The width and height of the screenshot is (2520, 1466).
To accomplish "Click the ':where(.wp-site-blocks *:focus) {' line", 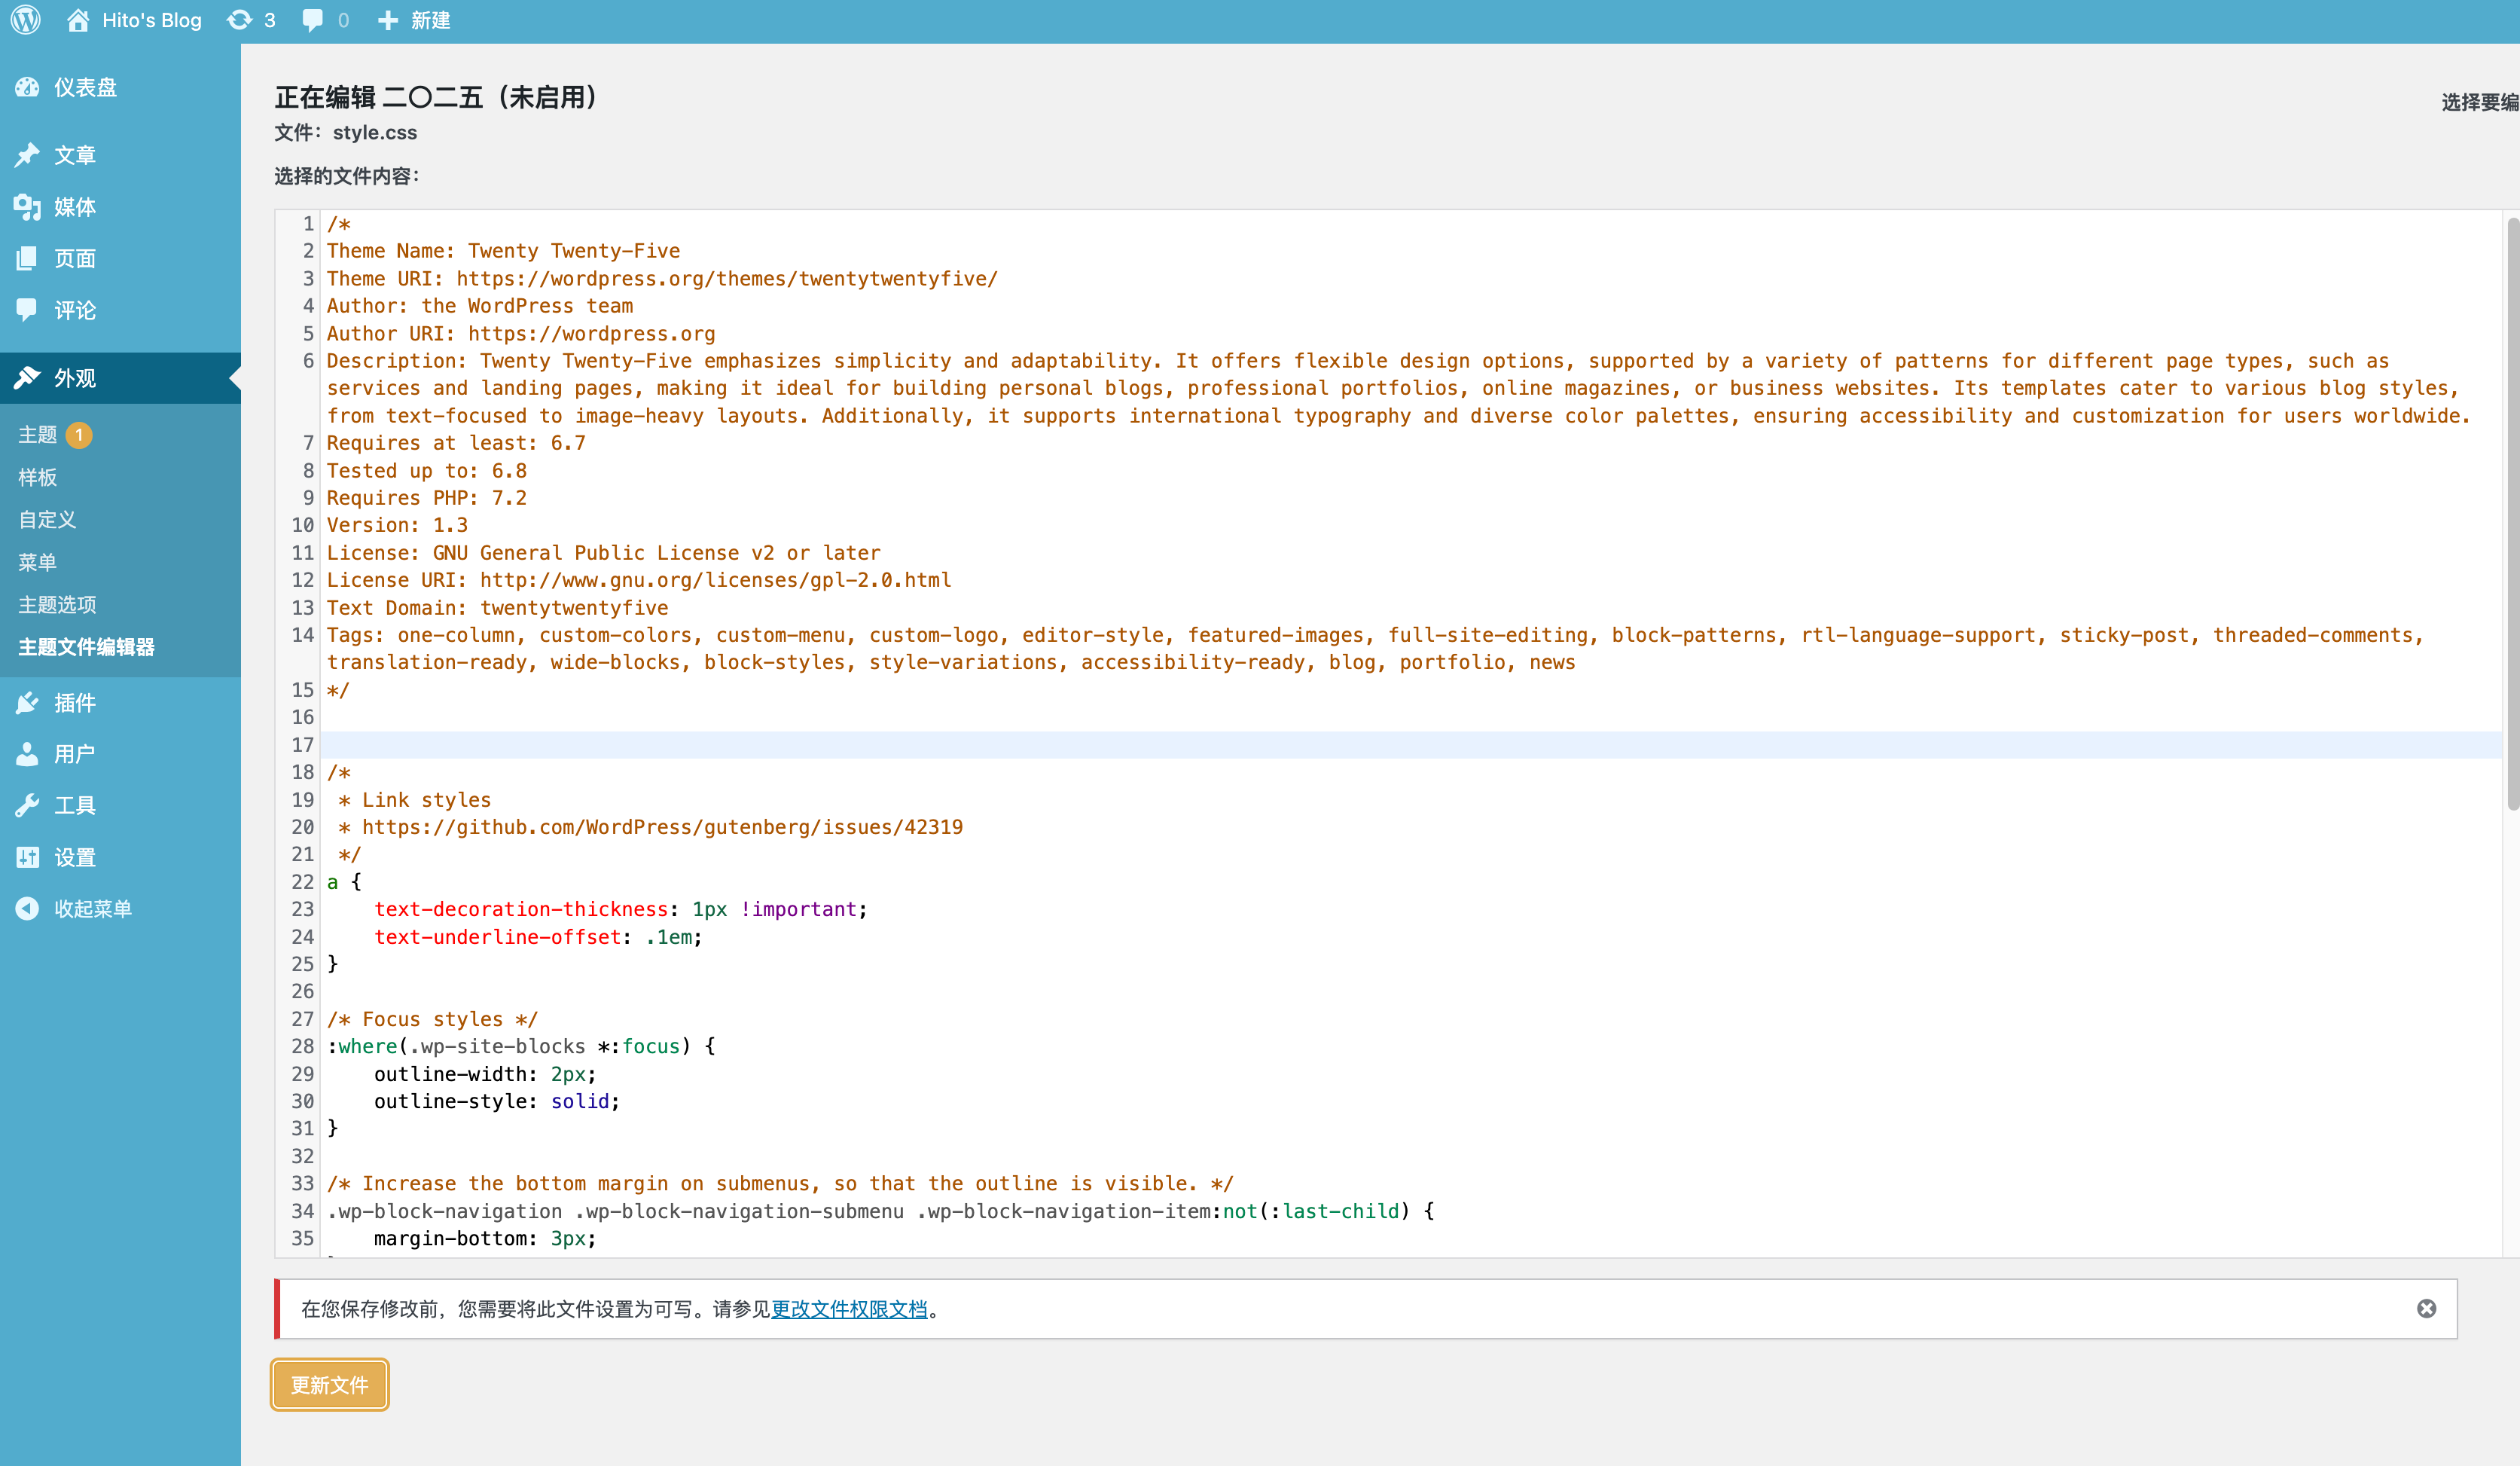I will 521,1046.
